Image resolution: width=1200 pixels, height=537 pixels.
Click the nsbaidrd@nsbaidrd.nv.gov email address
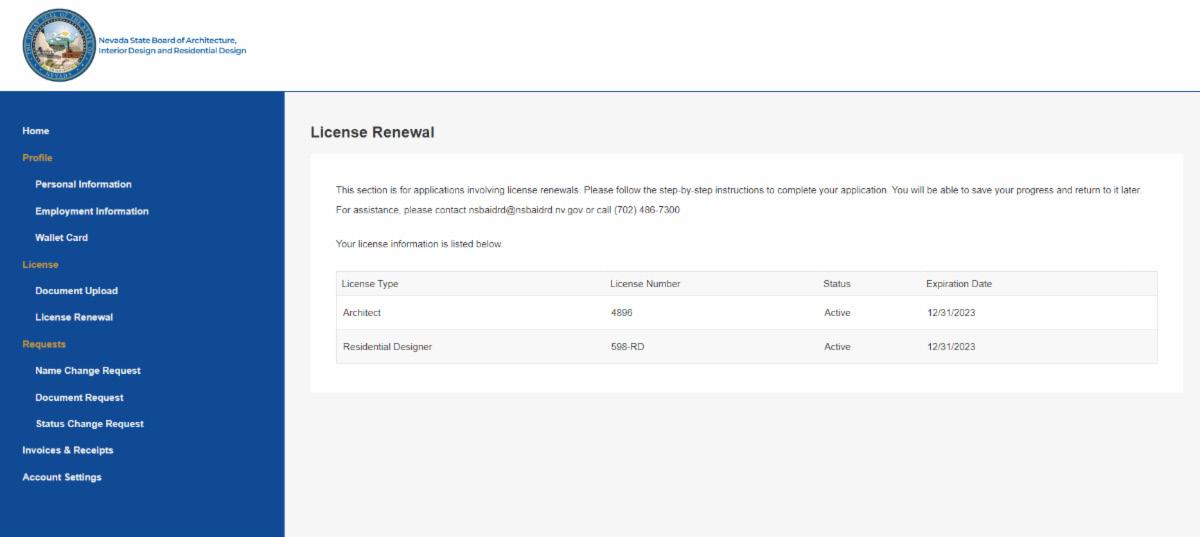pos(526,210)
